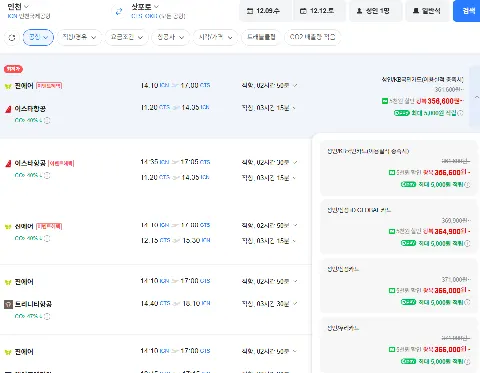The image size is (480, 373).
Task: Click CO2 info icon in card returning 14:40
Action: click(x=47, y=316)
